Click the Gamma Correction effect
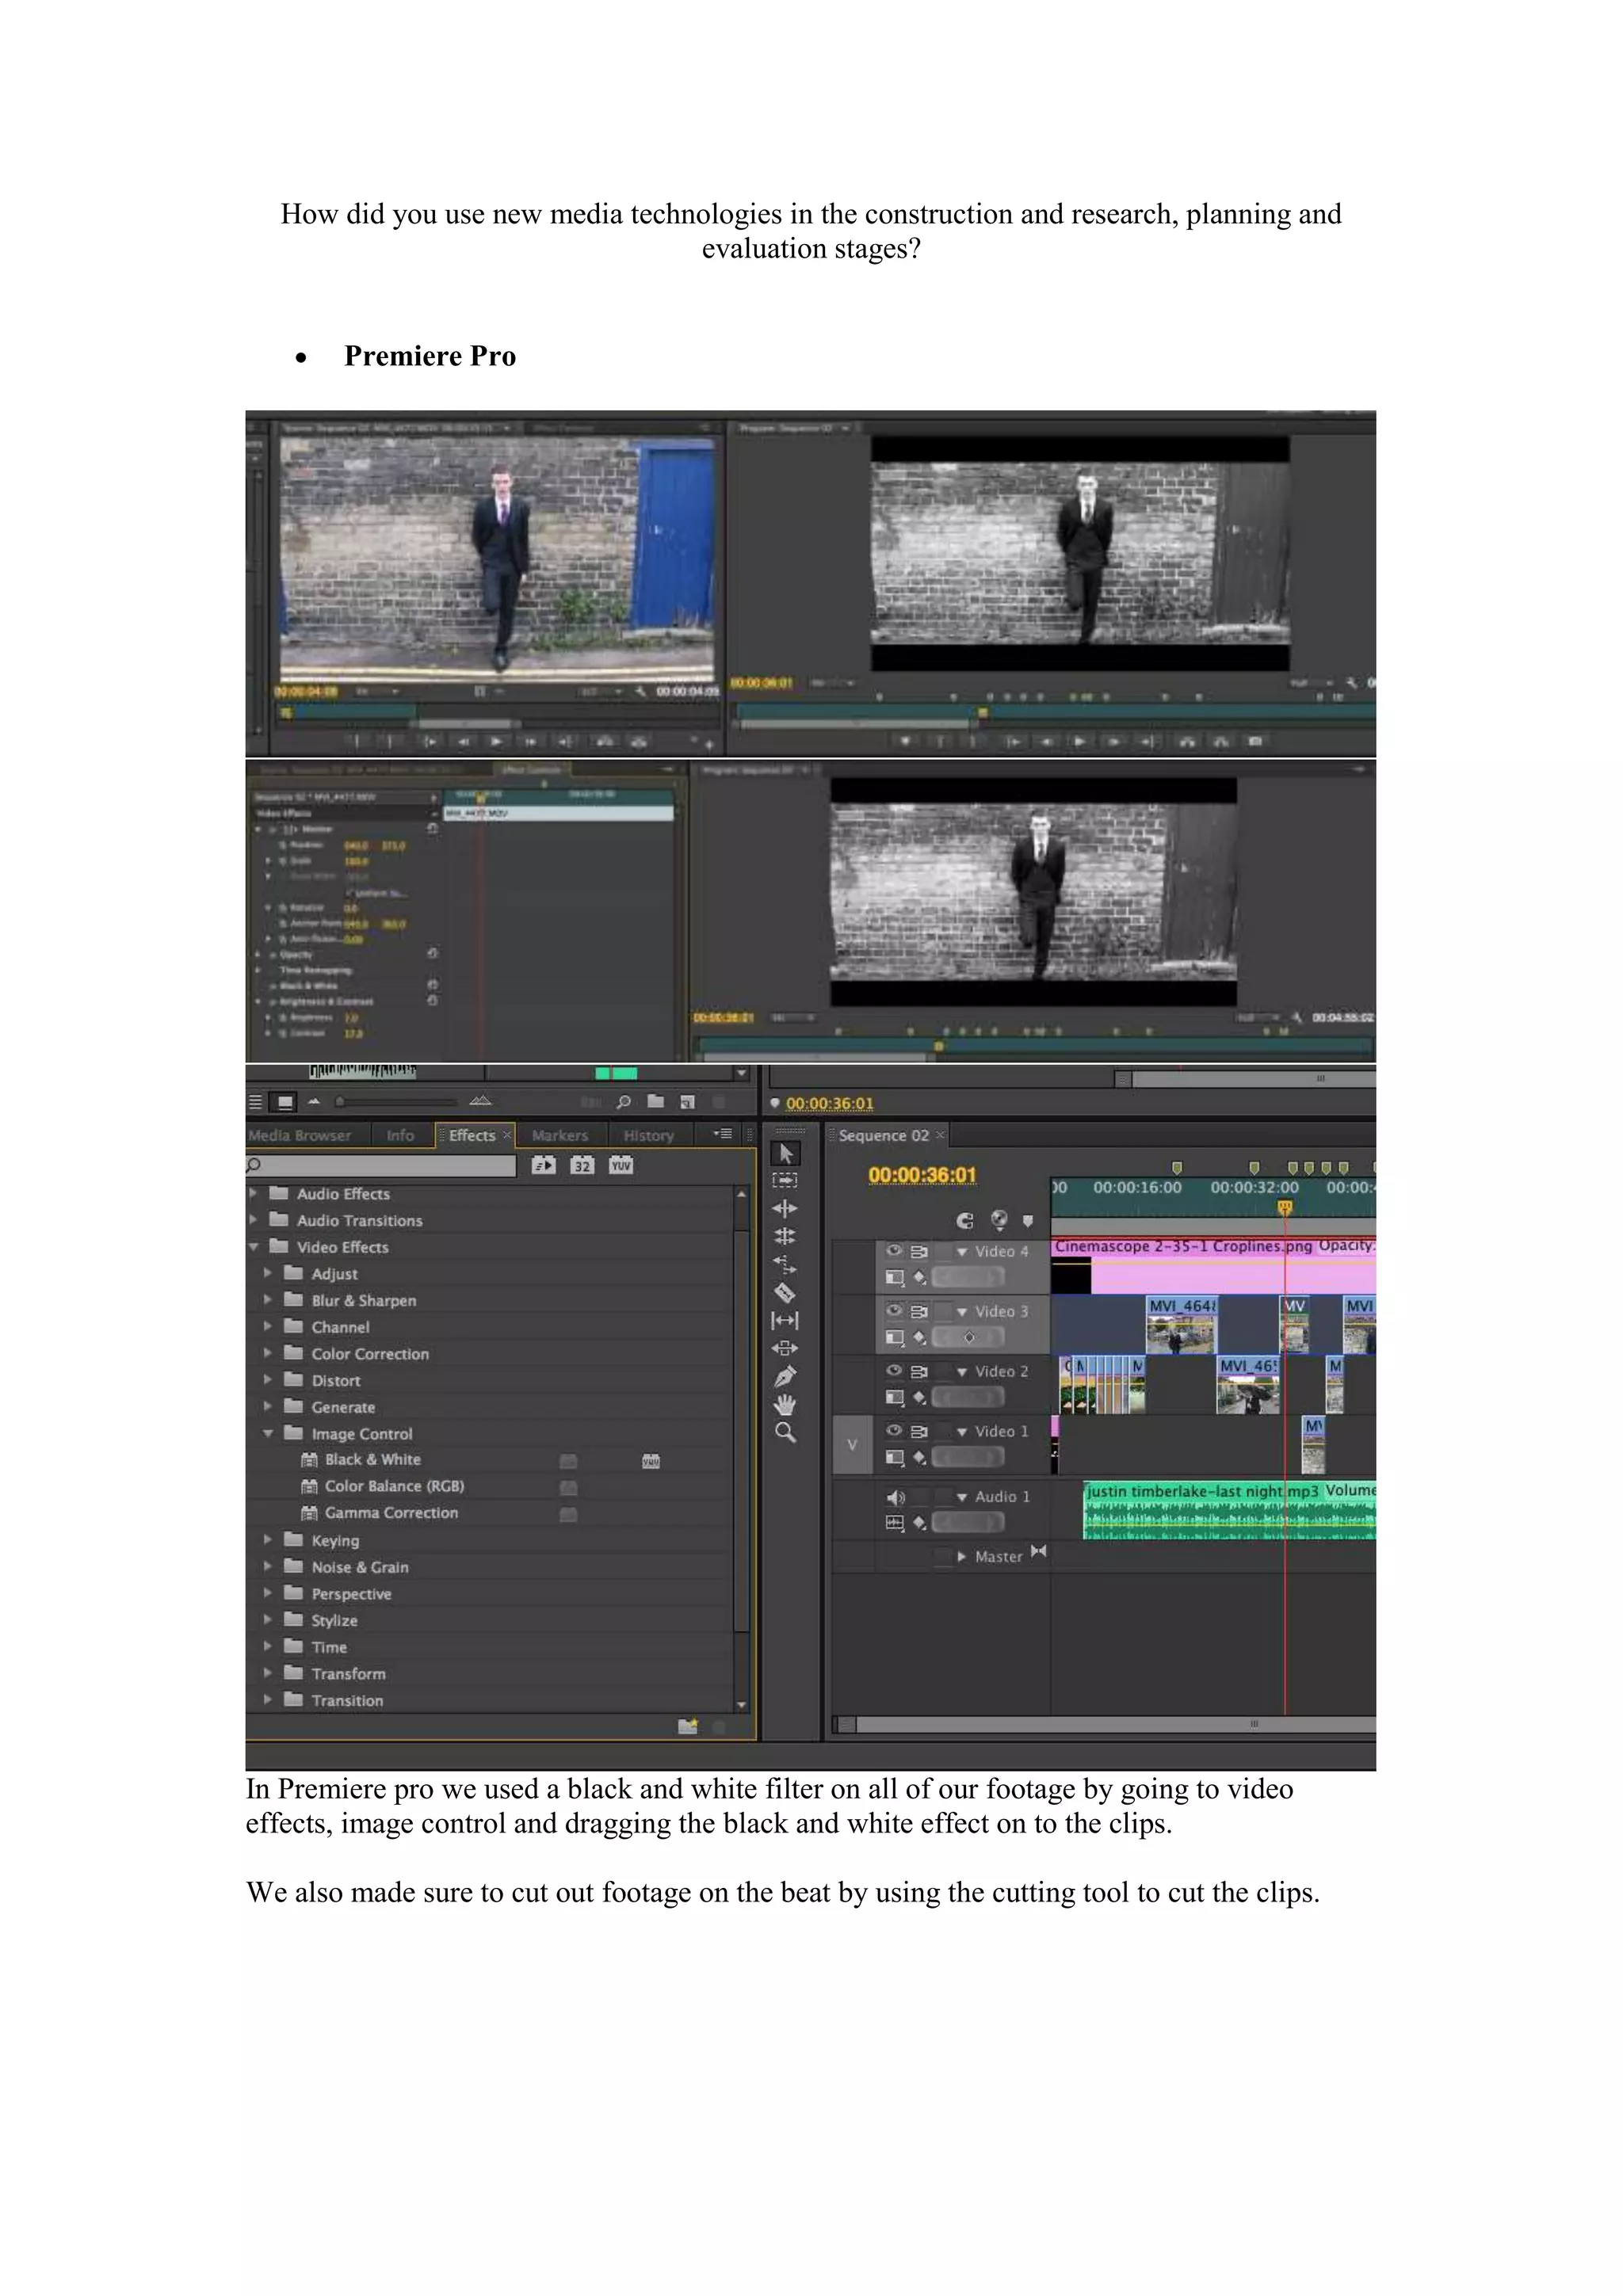 [x=391, y=1512]
